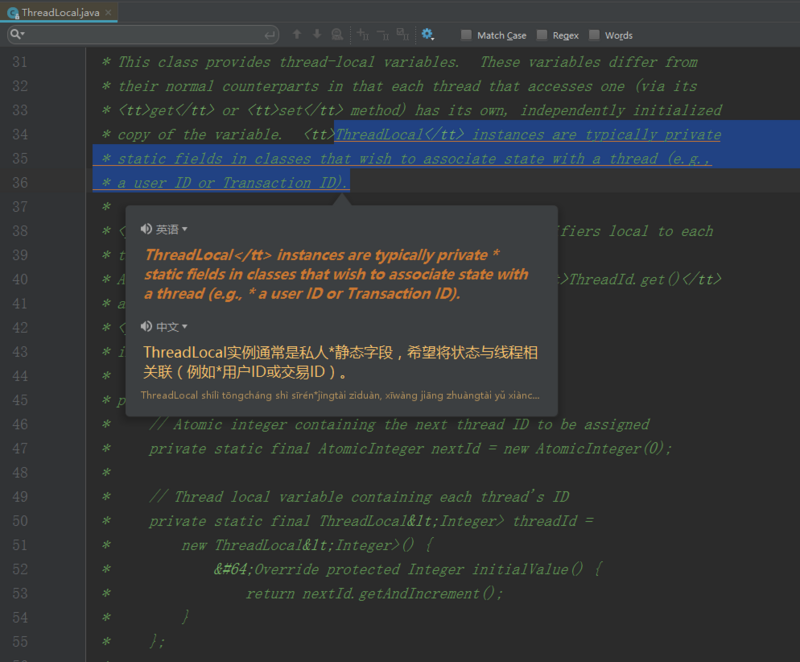Play English pronunciation speaker icon
Viewport: 800px width, 662px height.
[146, 229]
